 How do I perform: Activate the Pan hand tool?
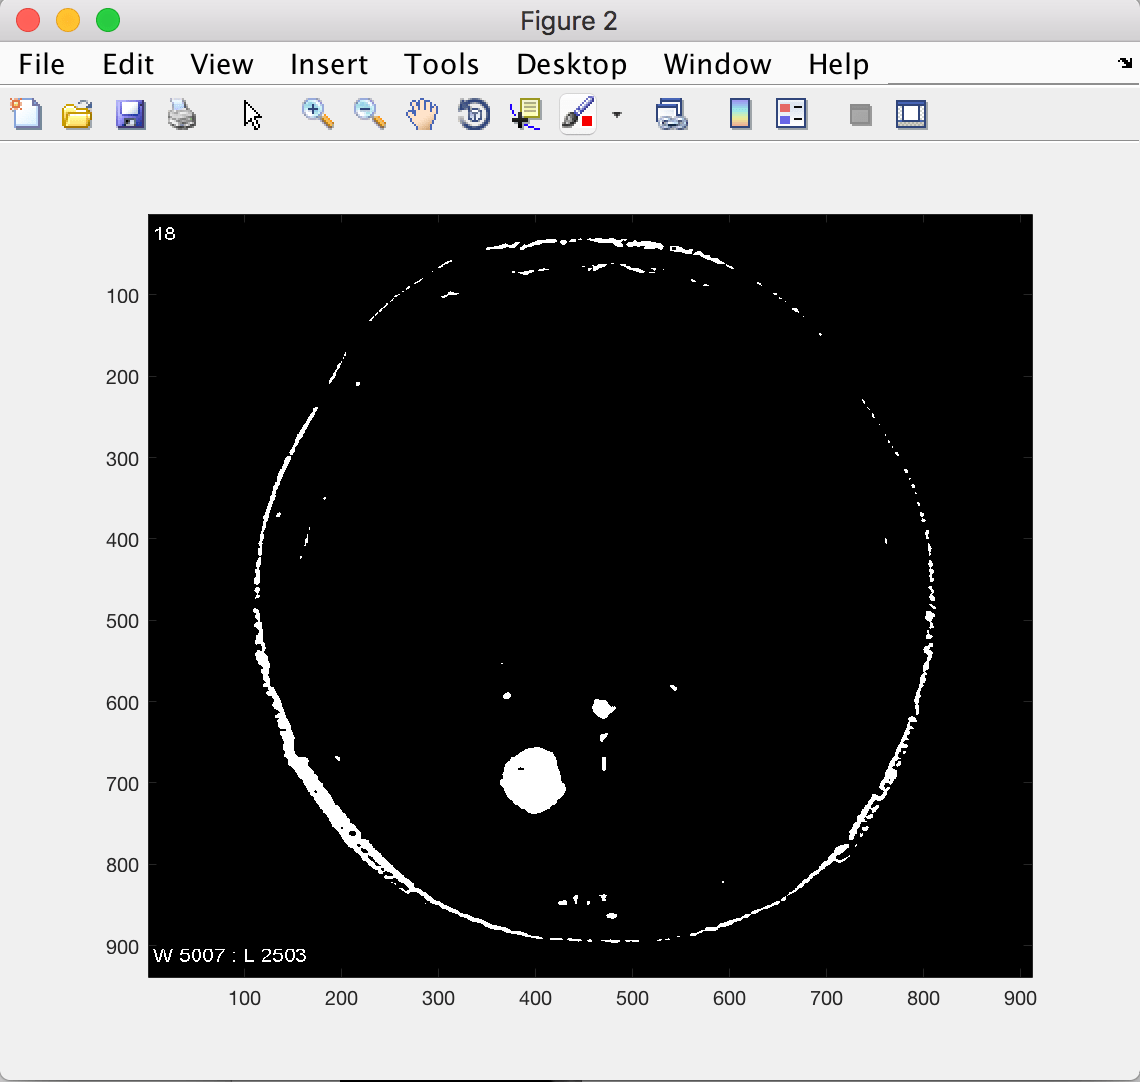pyautogui.click(x=421, y=113)
